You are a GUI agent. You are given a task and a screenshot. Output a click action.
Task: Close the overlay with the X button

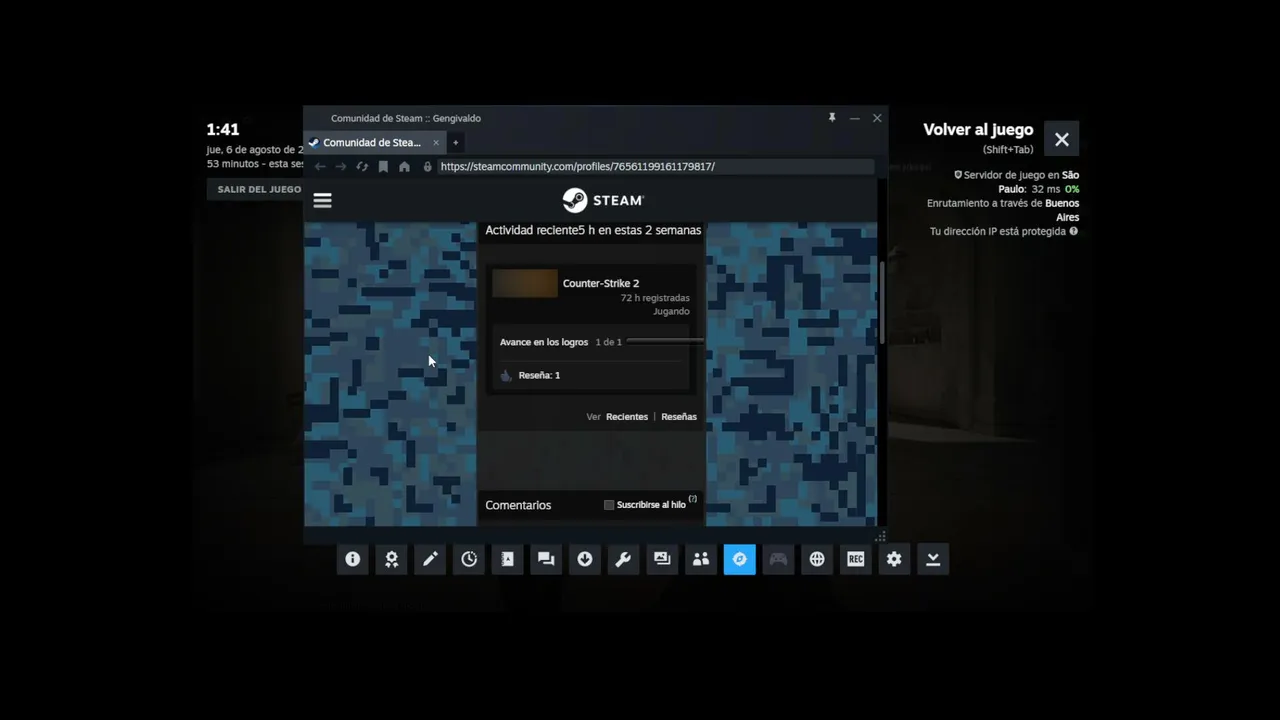coord(1062,140)
